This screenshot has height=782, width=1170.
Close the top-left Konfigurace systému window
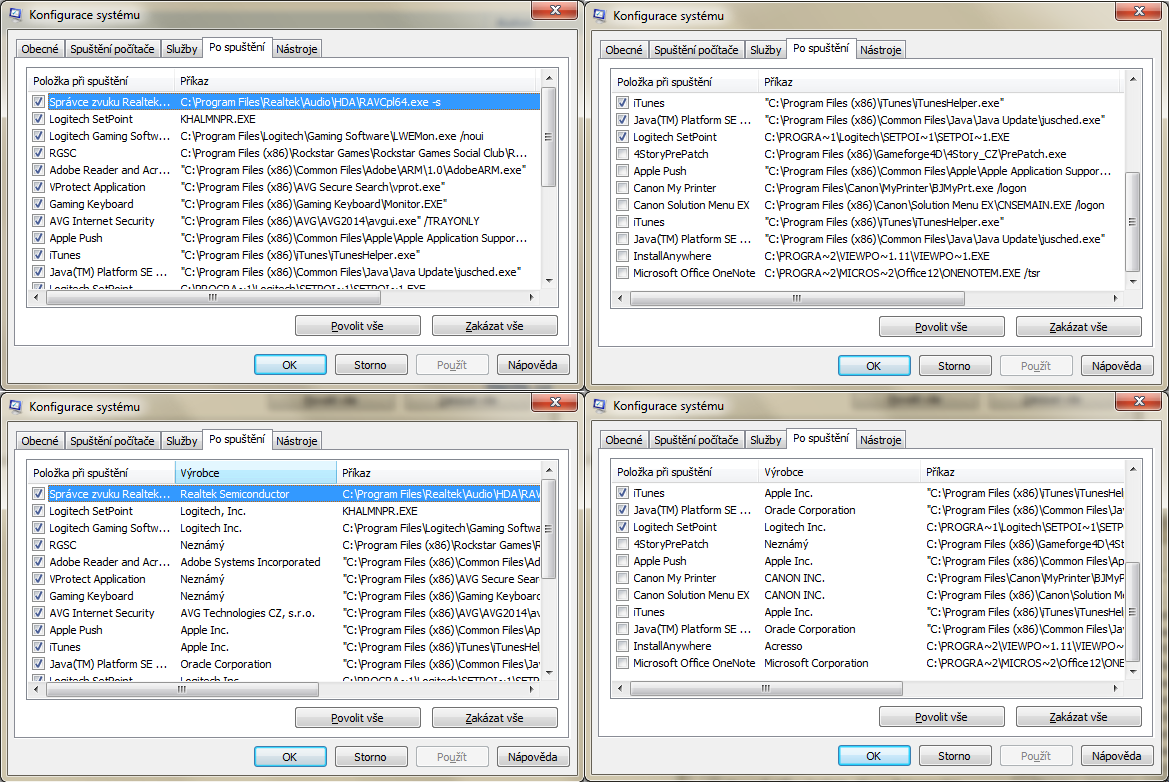point(555,10)
